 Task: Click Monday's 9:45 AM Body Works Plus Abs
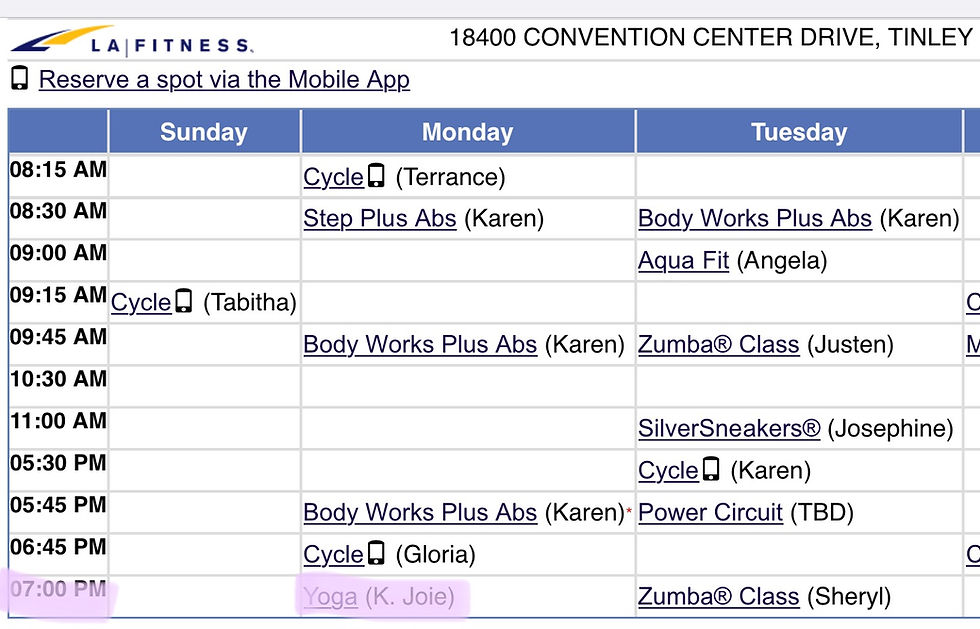pos(419,344)
